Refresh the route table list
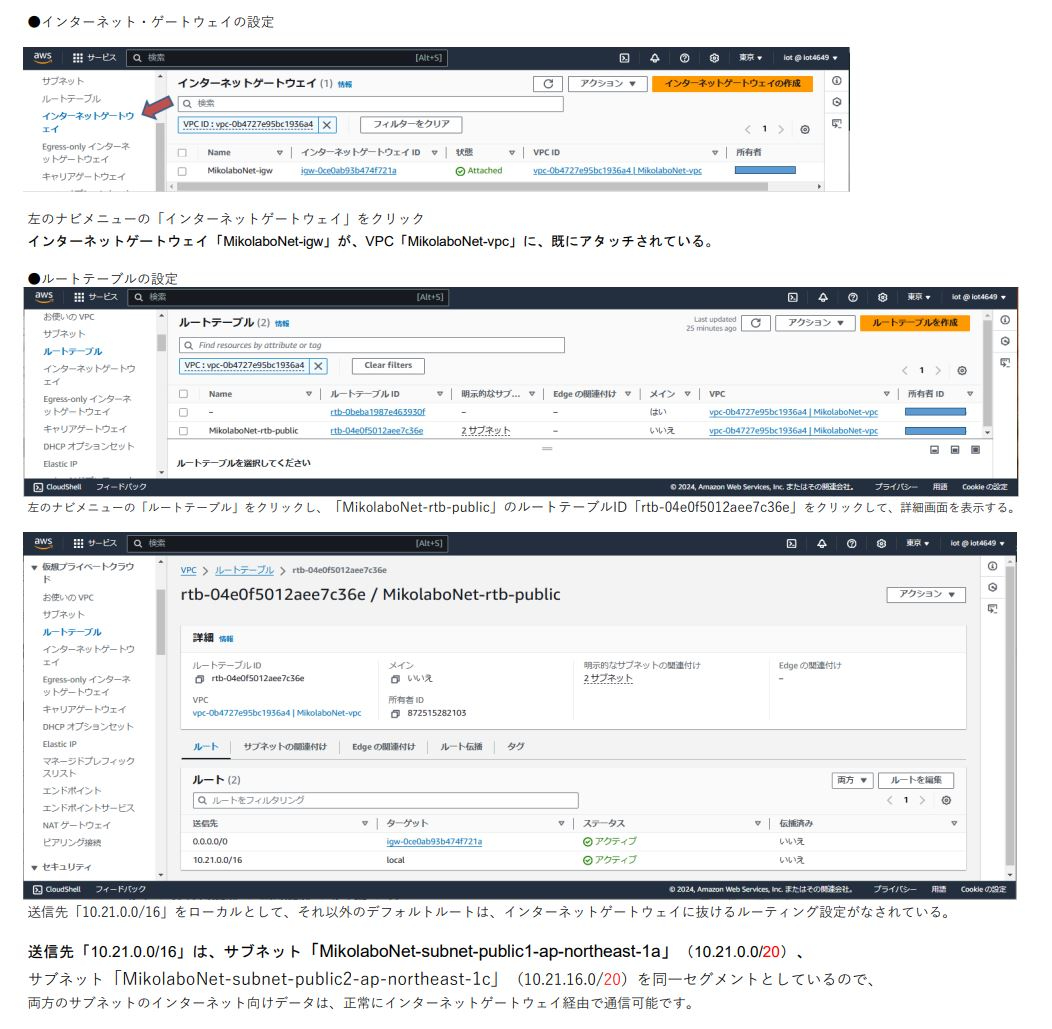This screenshot has height=1029, width=1052. point(755,323)
